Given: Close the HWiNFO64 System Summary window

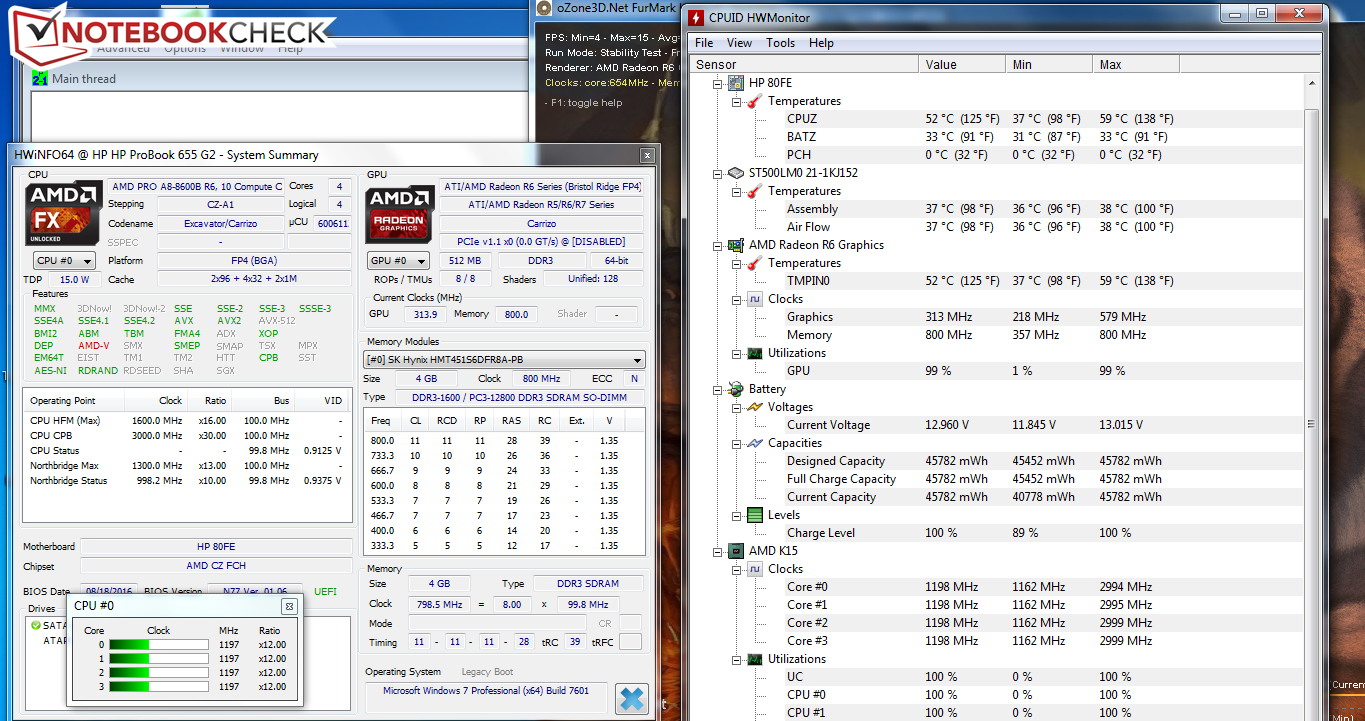Looking at the screenshot, I should tap(648, 155).
